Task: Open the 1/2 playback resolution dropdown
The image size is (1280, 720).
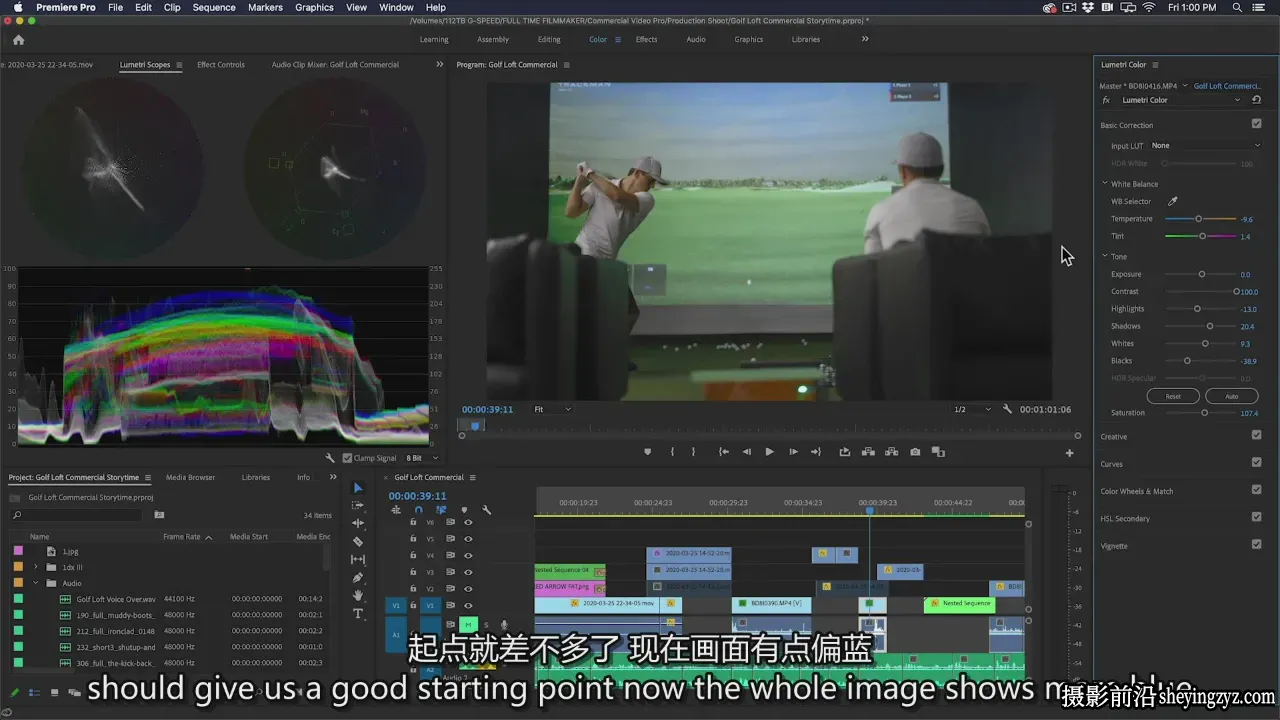Action: coord(972,409)
